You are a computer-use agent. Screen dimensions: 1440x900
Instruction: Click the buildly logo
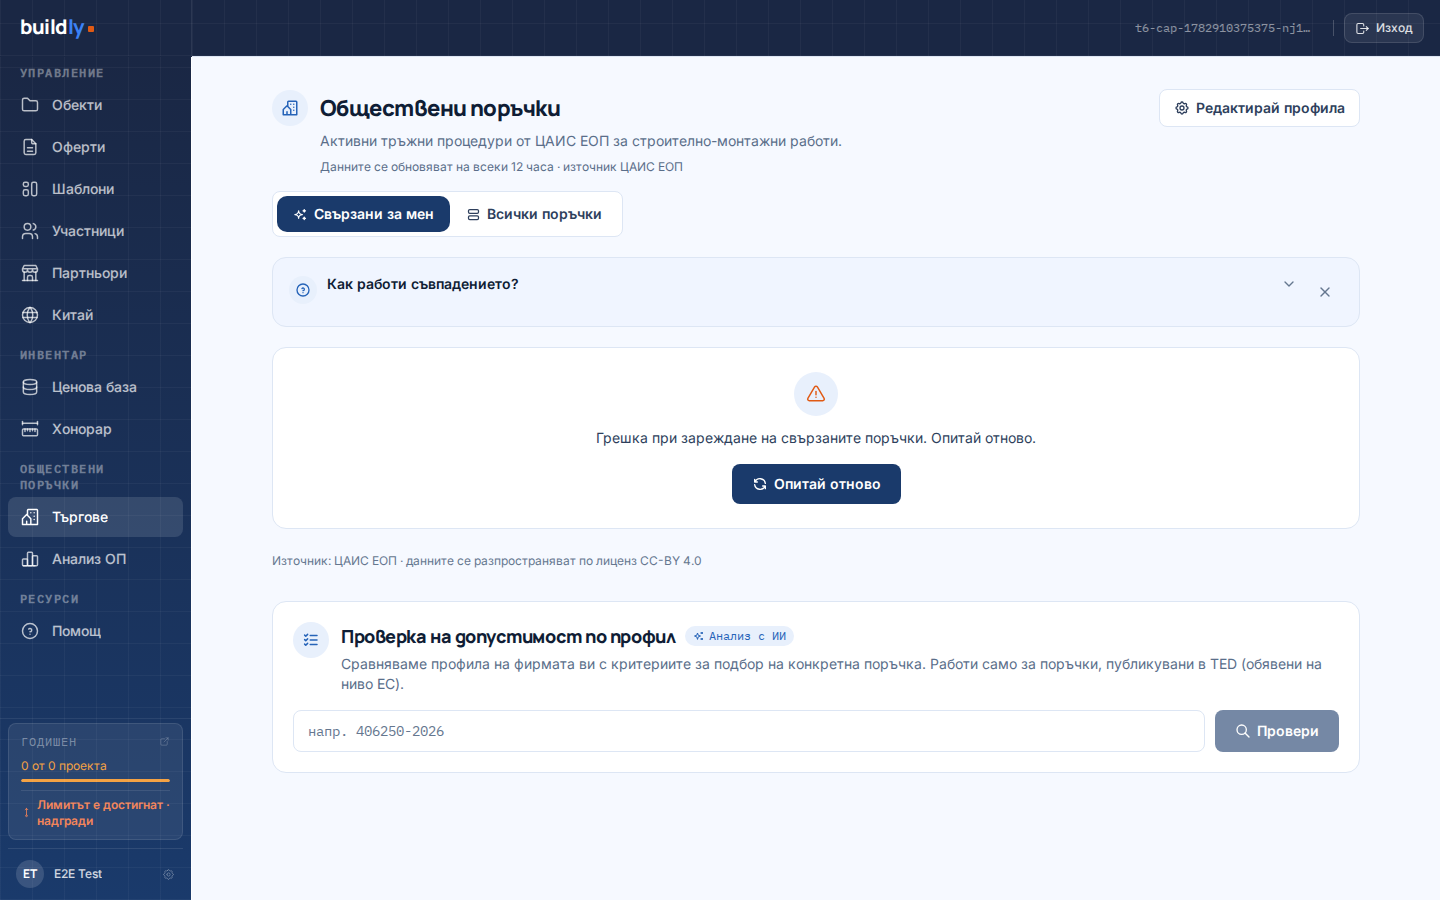(x=57, y=28)
